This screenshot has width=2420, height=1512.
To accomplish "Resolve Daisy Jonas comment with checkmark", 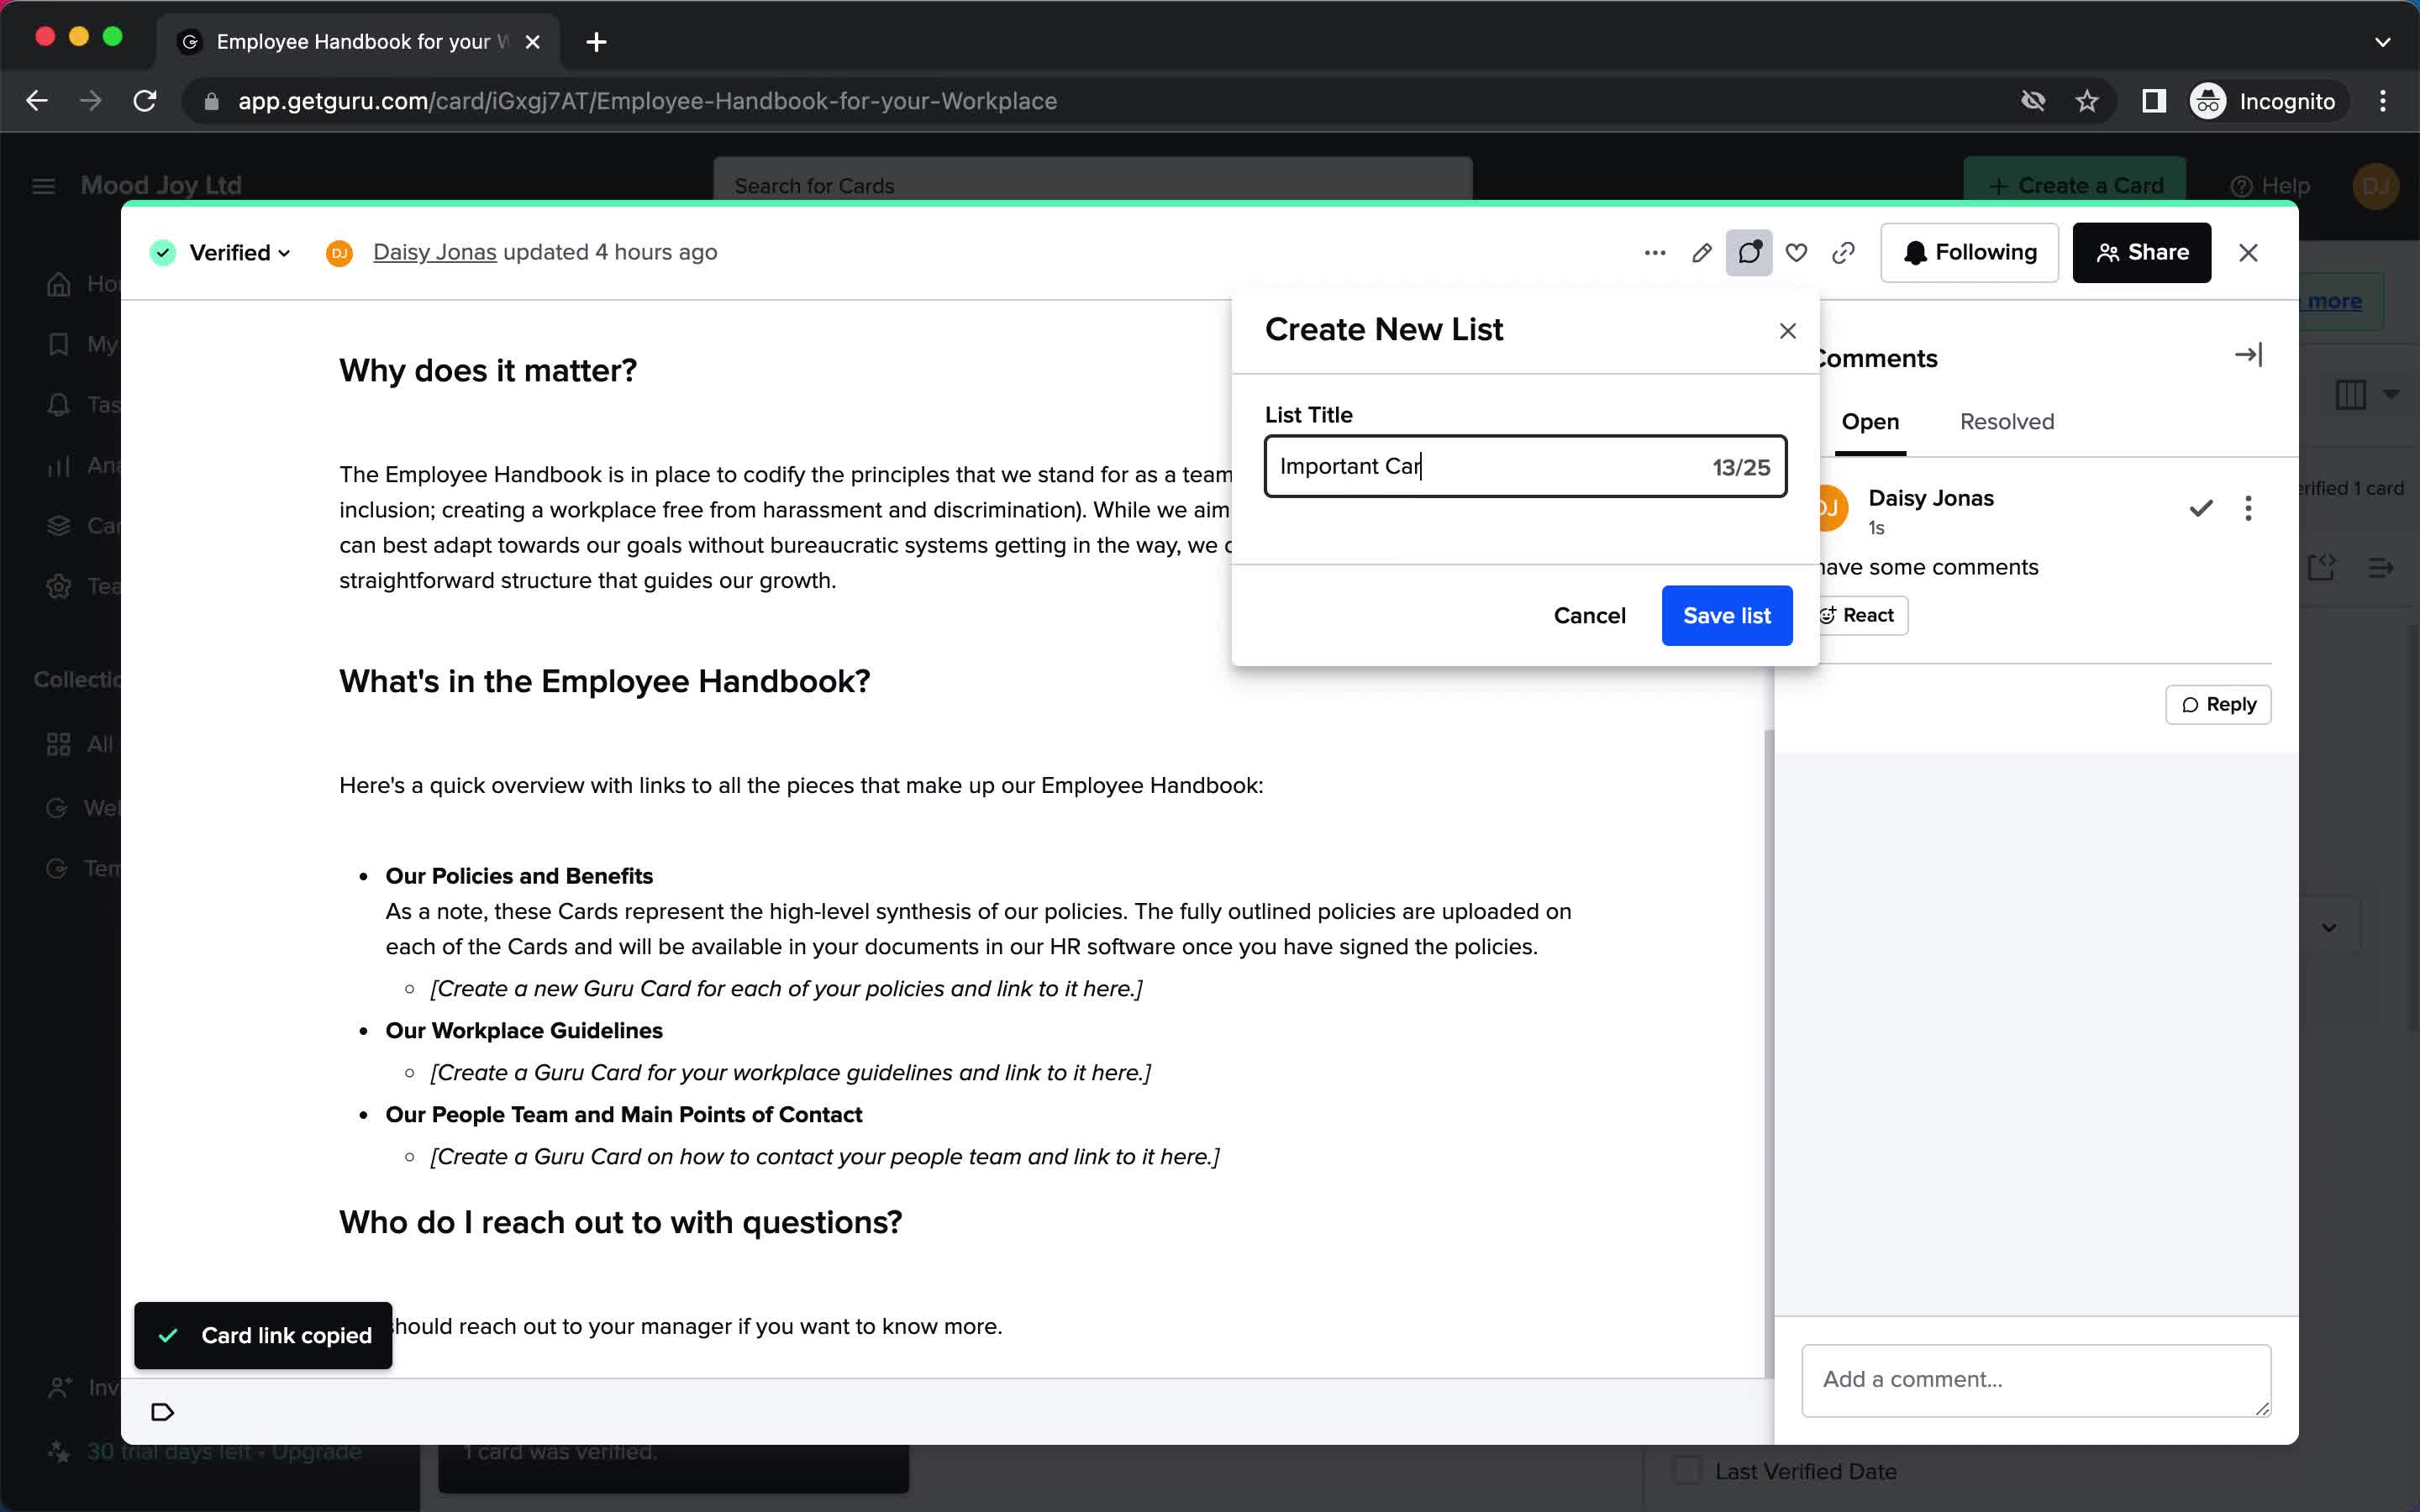I will 2201,508.
